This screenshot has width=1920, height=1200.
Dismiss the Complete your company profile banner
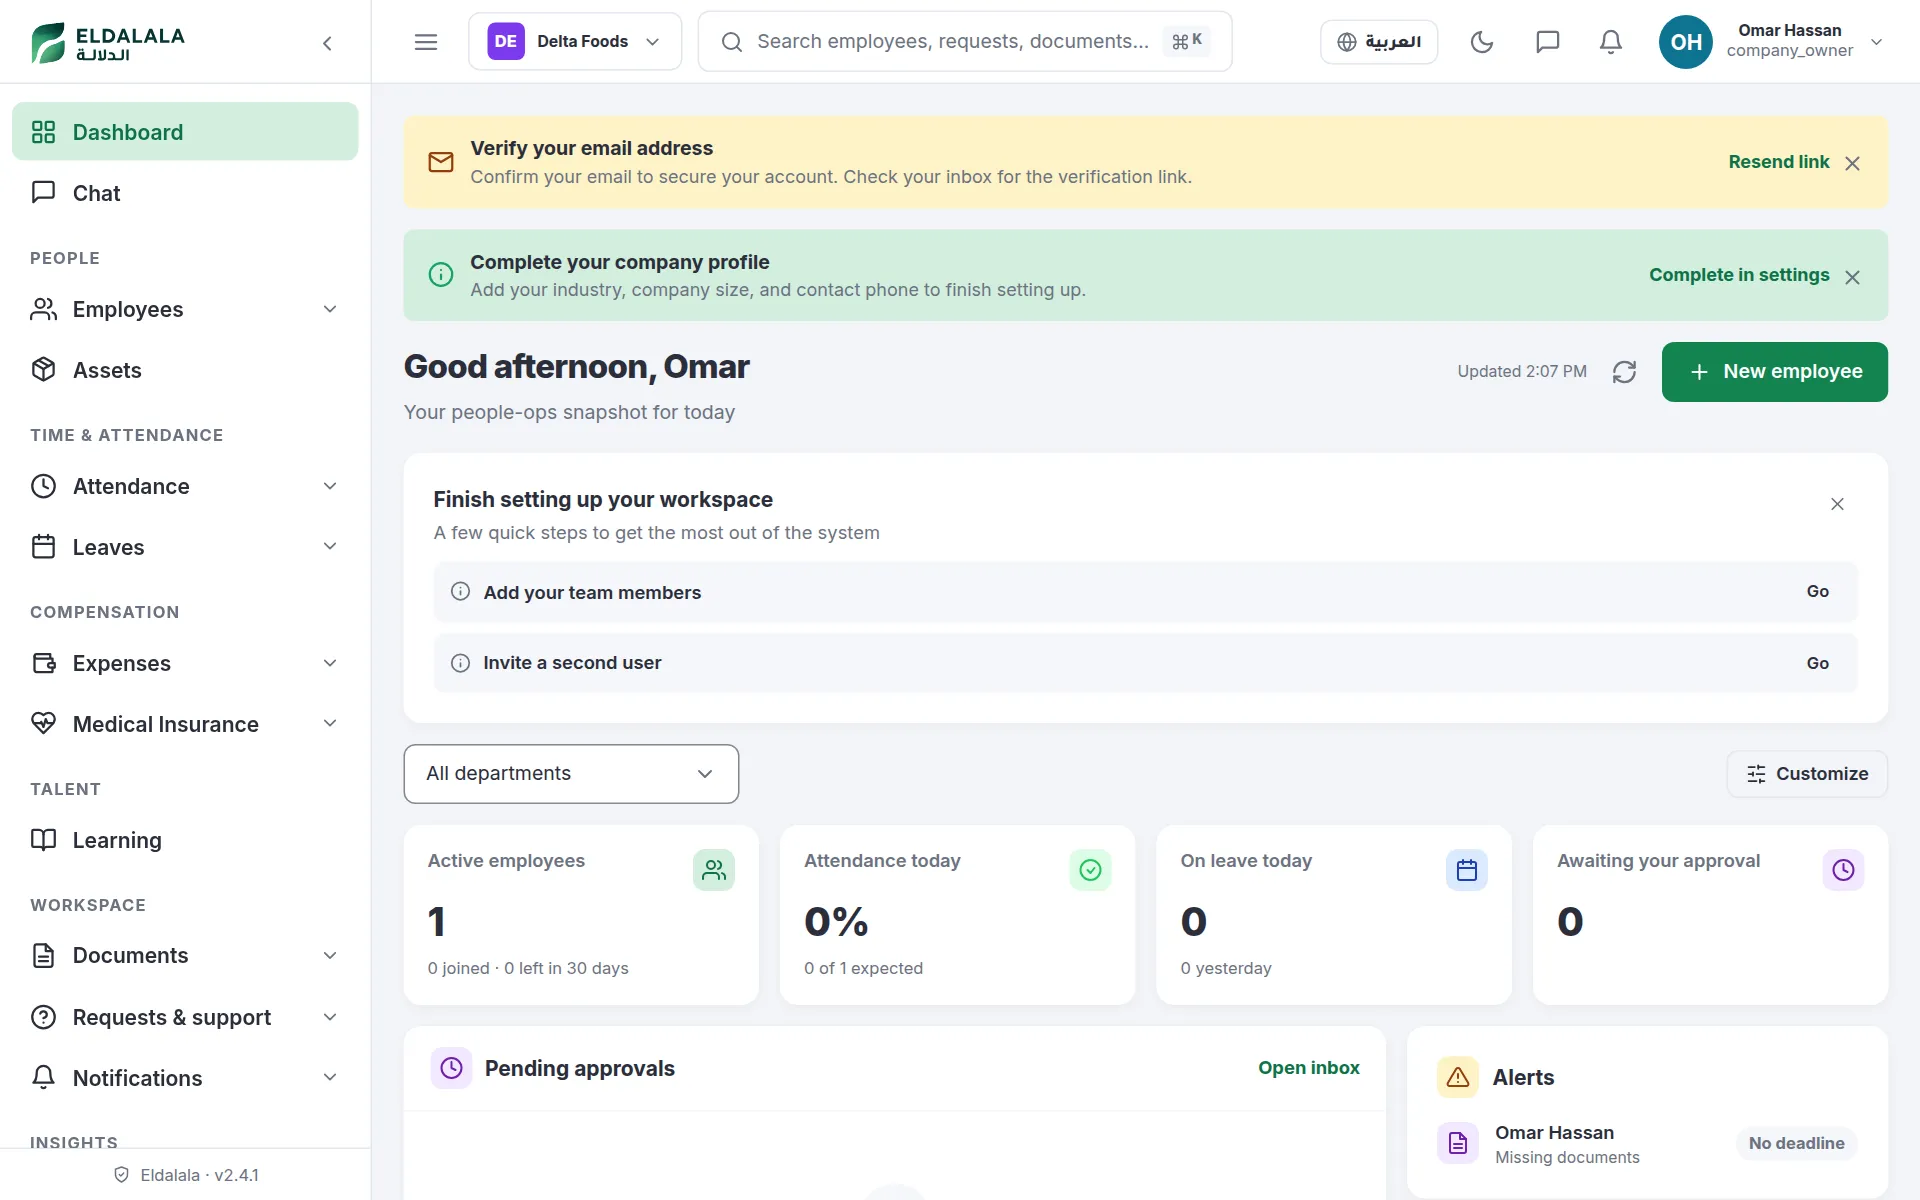[1852, 277]
